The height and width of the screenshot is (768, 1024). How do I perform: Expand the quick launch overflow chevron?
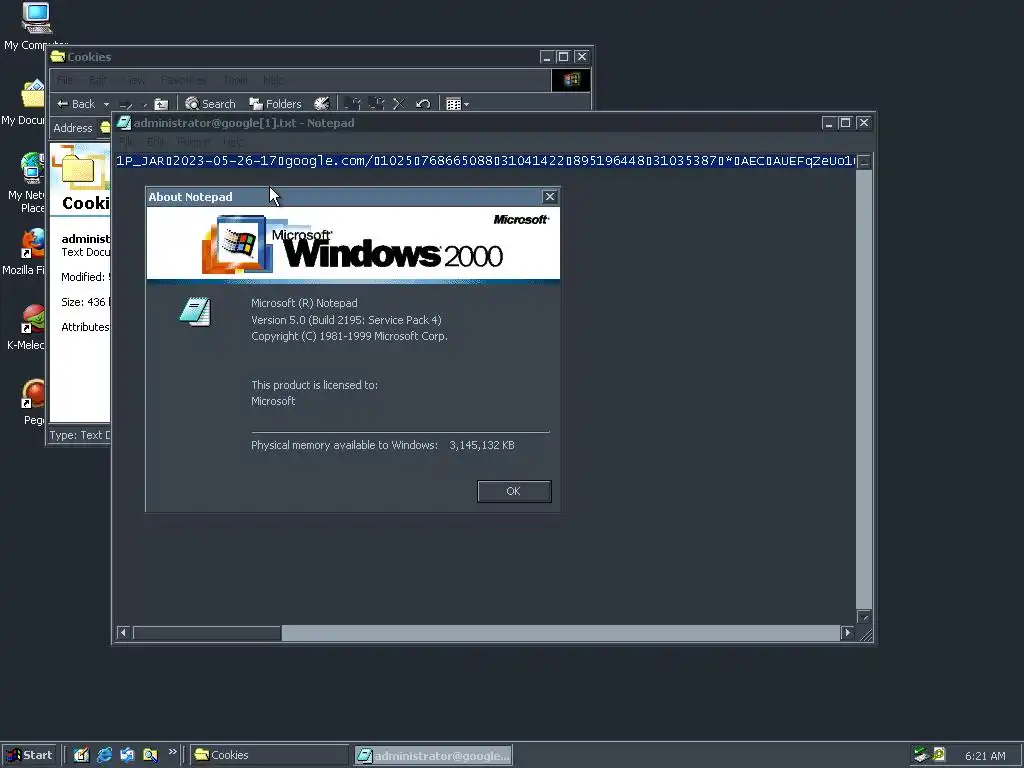172,752
